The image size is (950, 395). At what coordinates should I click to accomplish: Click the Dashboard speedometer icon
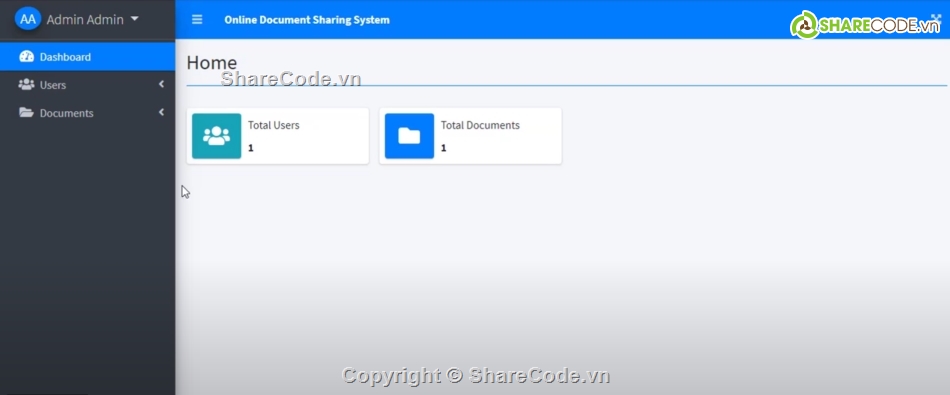[27, 57]
